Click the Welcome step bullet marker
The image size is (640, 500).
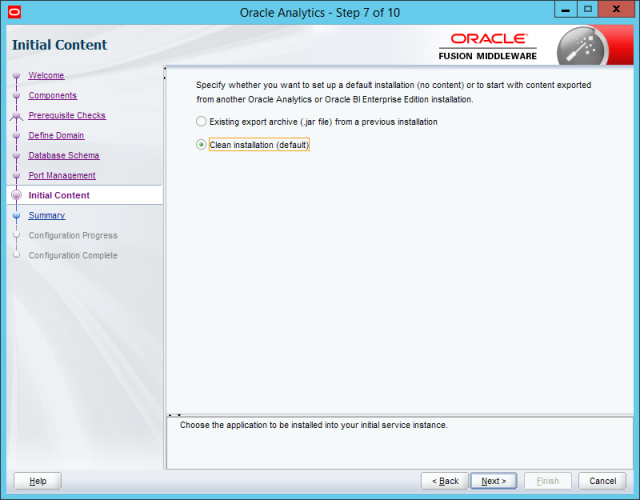point(16,76)
